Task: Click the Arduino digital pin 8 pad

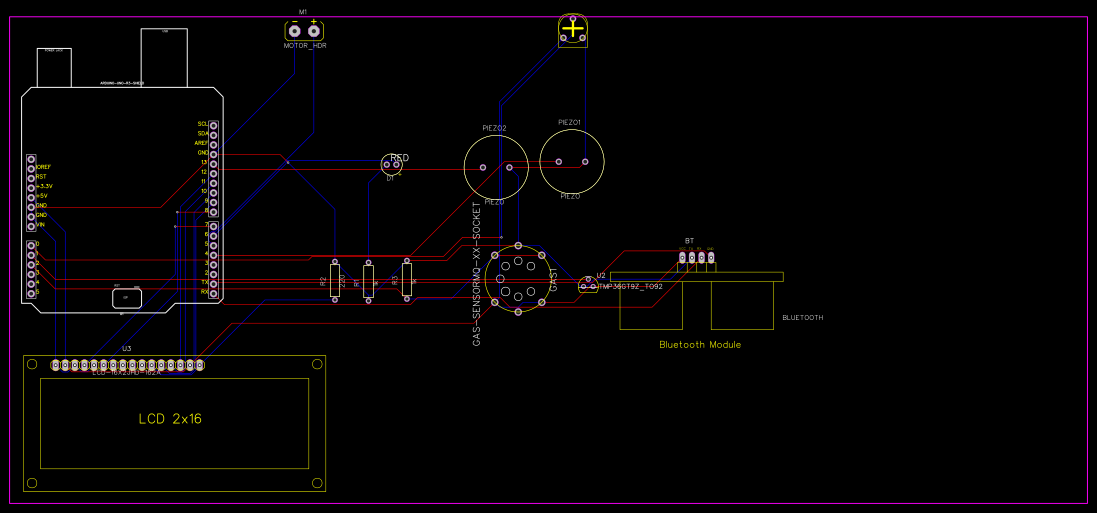Action: tap(213, 210)
